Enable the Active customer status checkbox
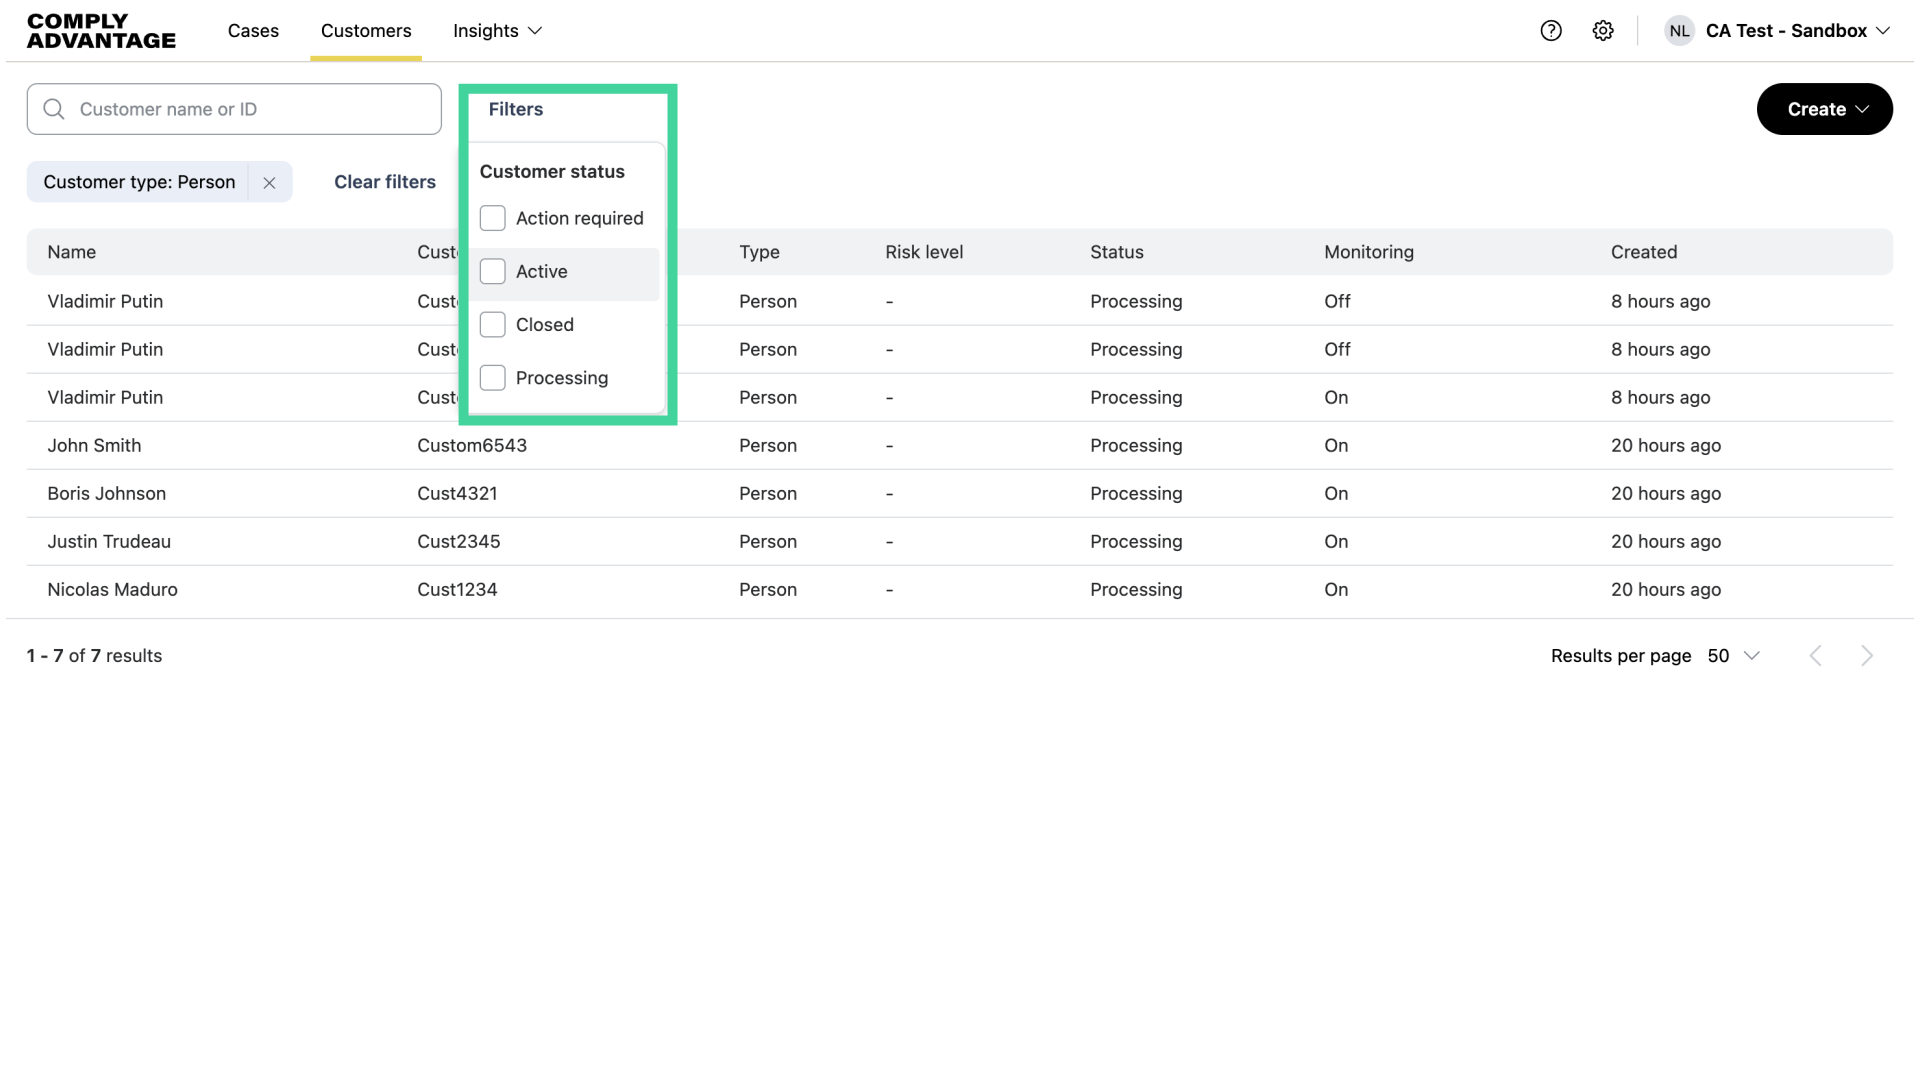This screenshot has width=1920, height=1080. click(492, 271)
